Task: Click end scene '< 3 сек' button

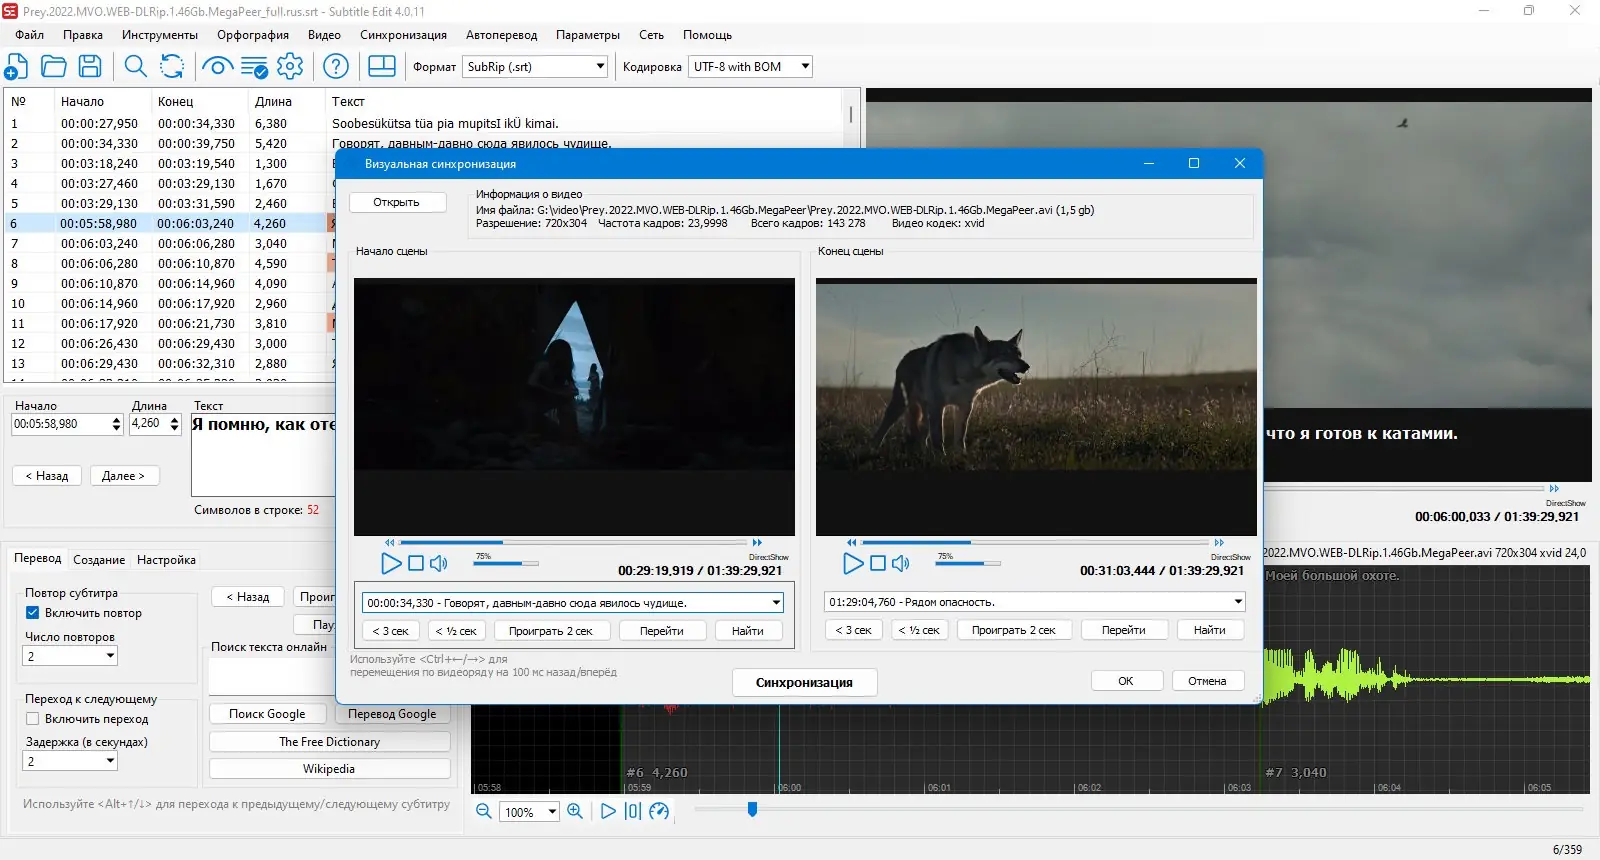Action: [x=853, y=630]
